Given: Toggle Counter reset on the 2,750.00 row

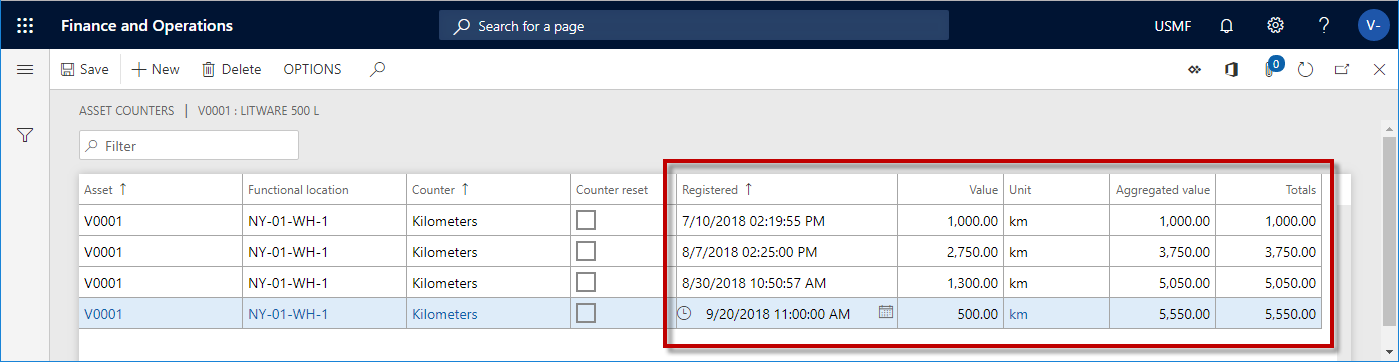Looking at the screenshot, I should [586, 251].
